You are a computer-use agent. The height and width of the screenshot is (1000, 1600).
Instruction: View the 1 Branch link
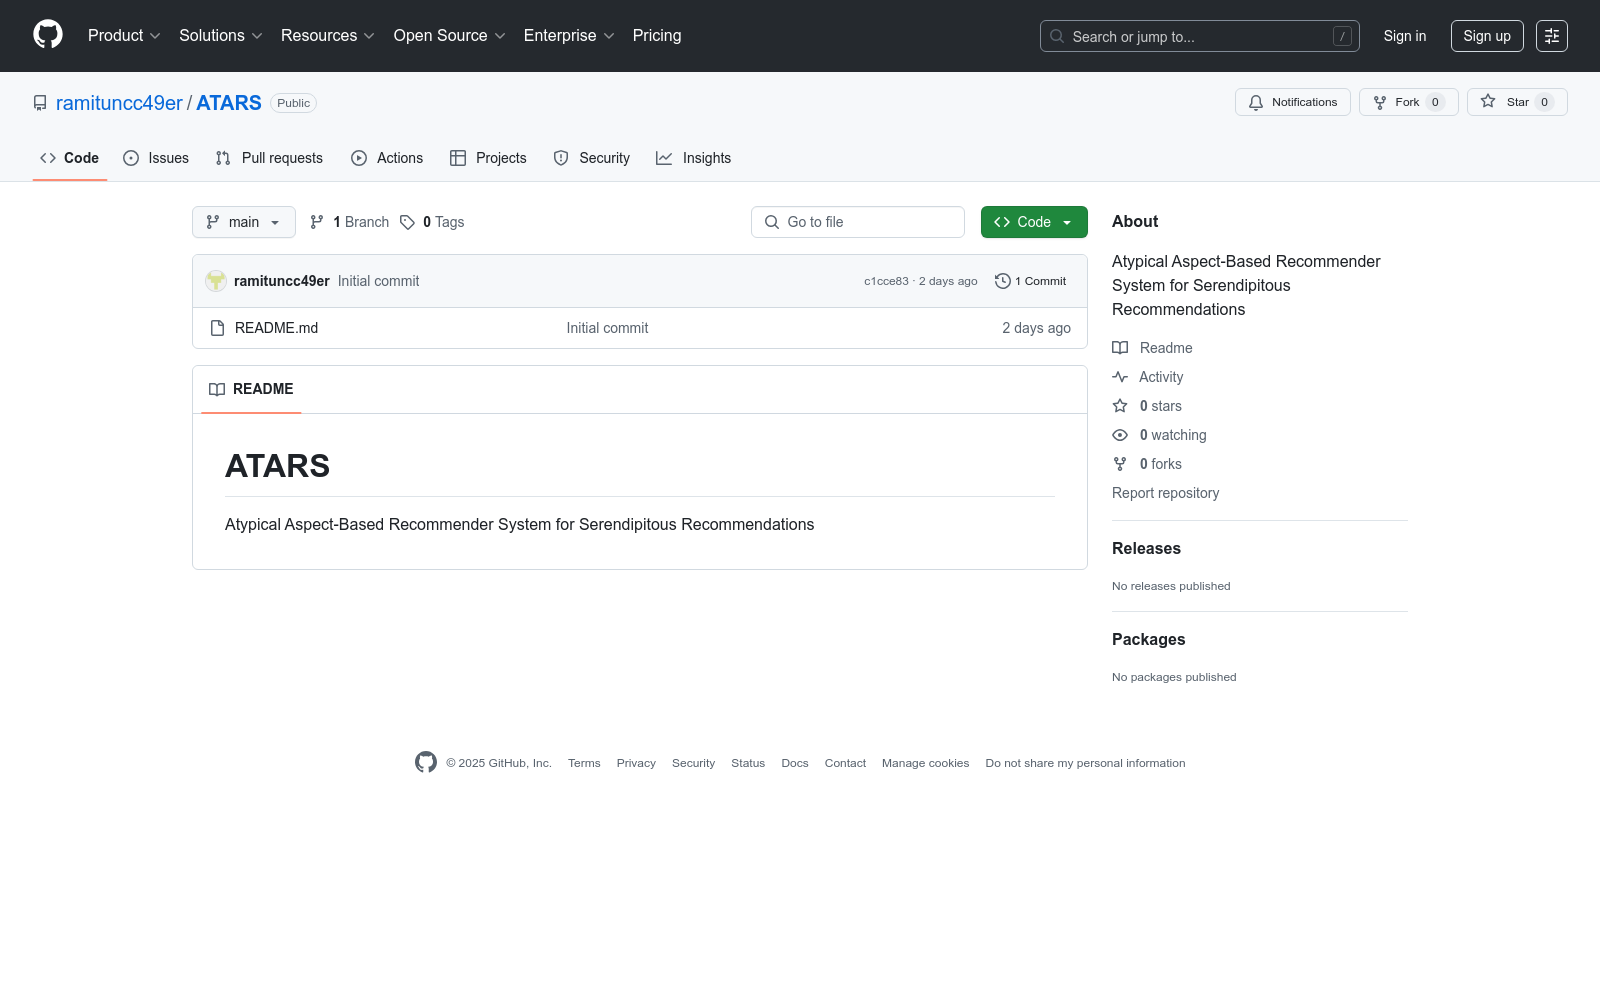coord(350,222)
